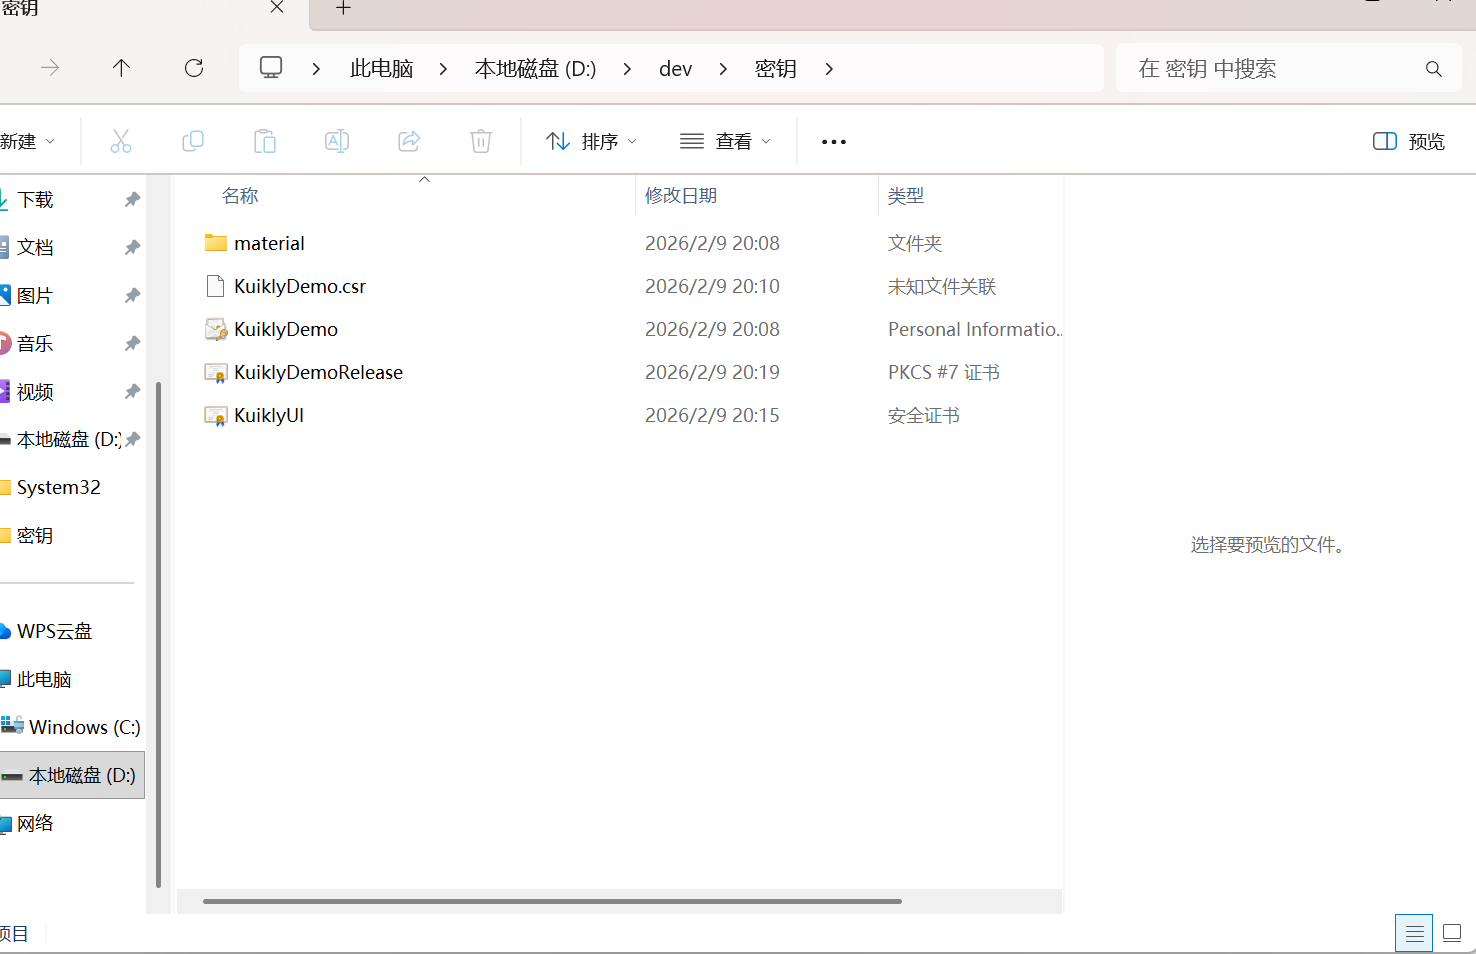Viewport: 1476px width, 954px height.
Task: Select the 安全证书 type cell
Action: [924, 416]
